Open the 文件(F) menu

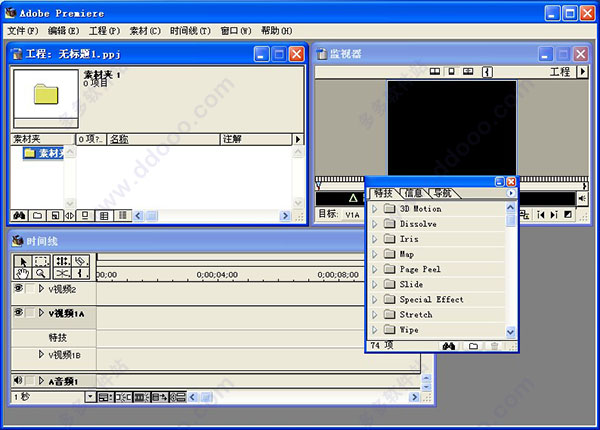click(x=23, y=31)
